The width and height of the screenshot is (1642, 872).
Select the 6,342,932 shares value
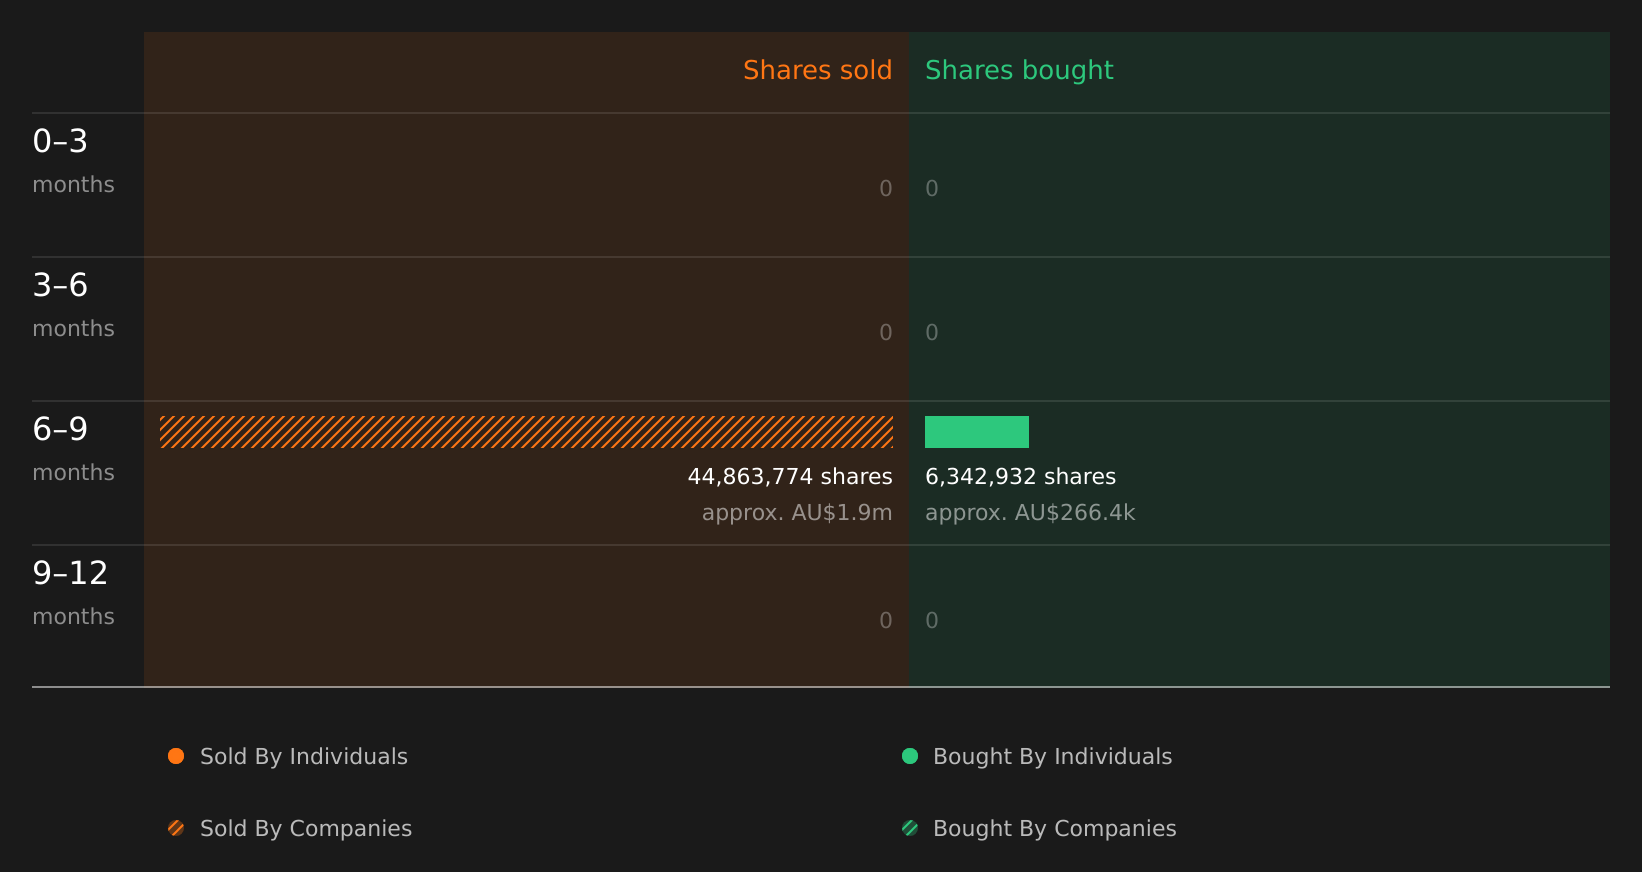click(1020, 477)
